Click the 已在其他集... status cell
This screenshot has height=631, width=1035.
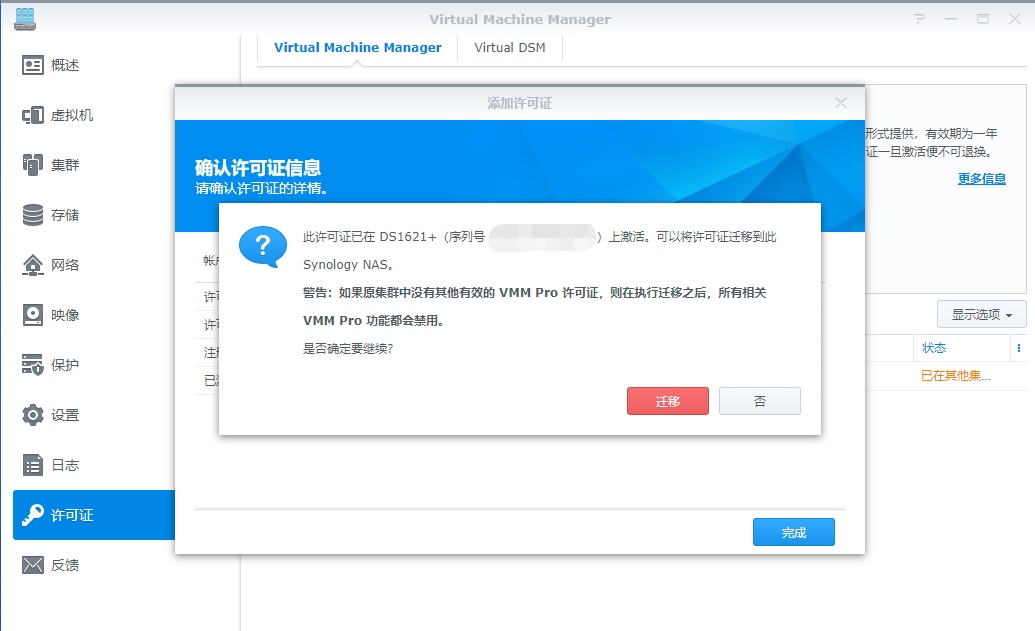(x=955, y=376)
